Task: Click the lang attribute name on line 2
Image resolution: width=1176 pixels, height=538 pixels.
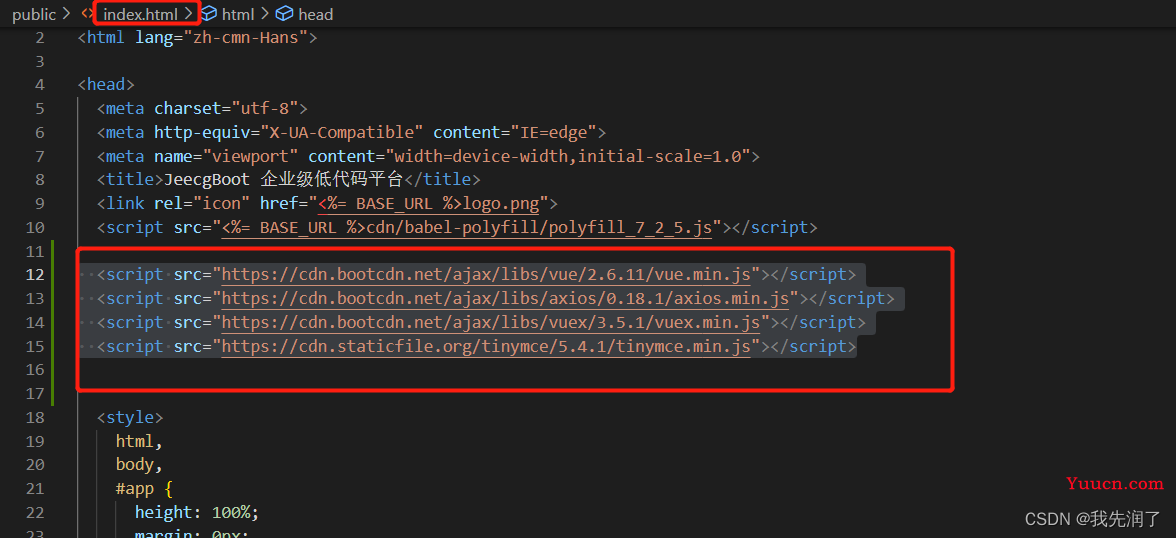Action: click(154, 38)
